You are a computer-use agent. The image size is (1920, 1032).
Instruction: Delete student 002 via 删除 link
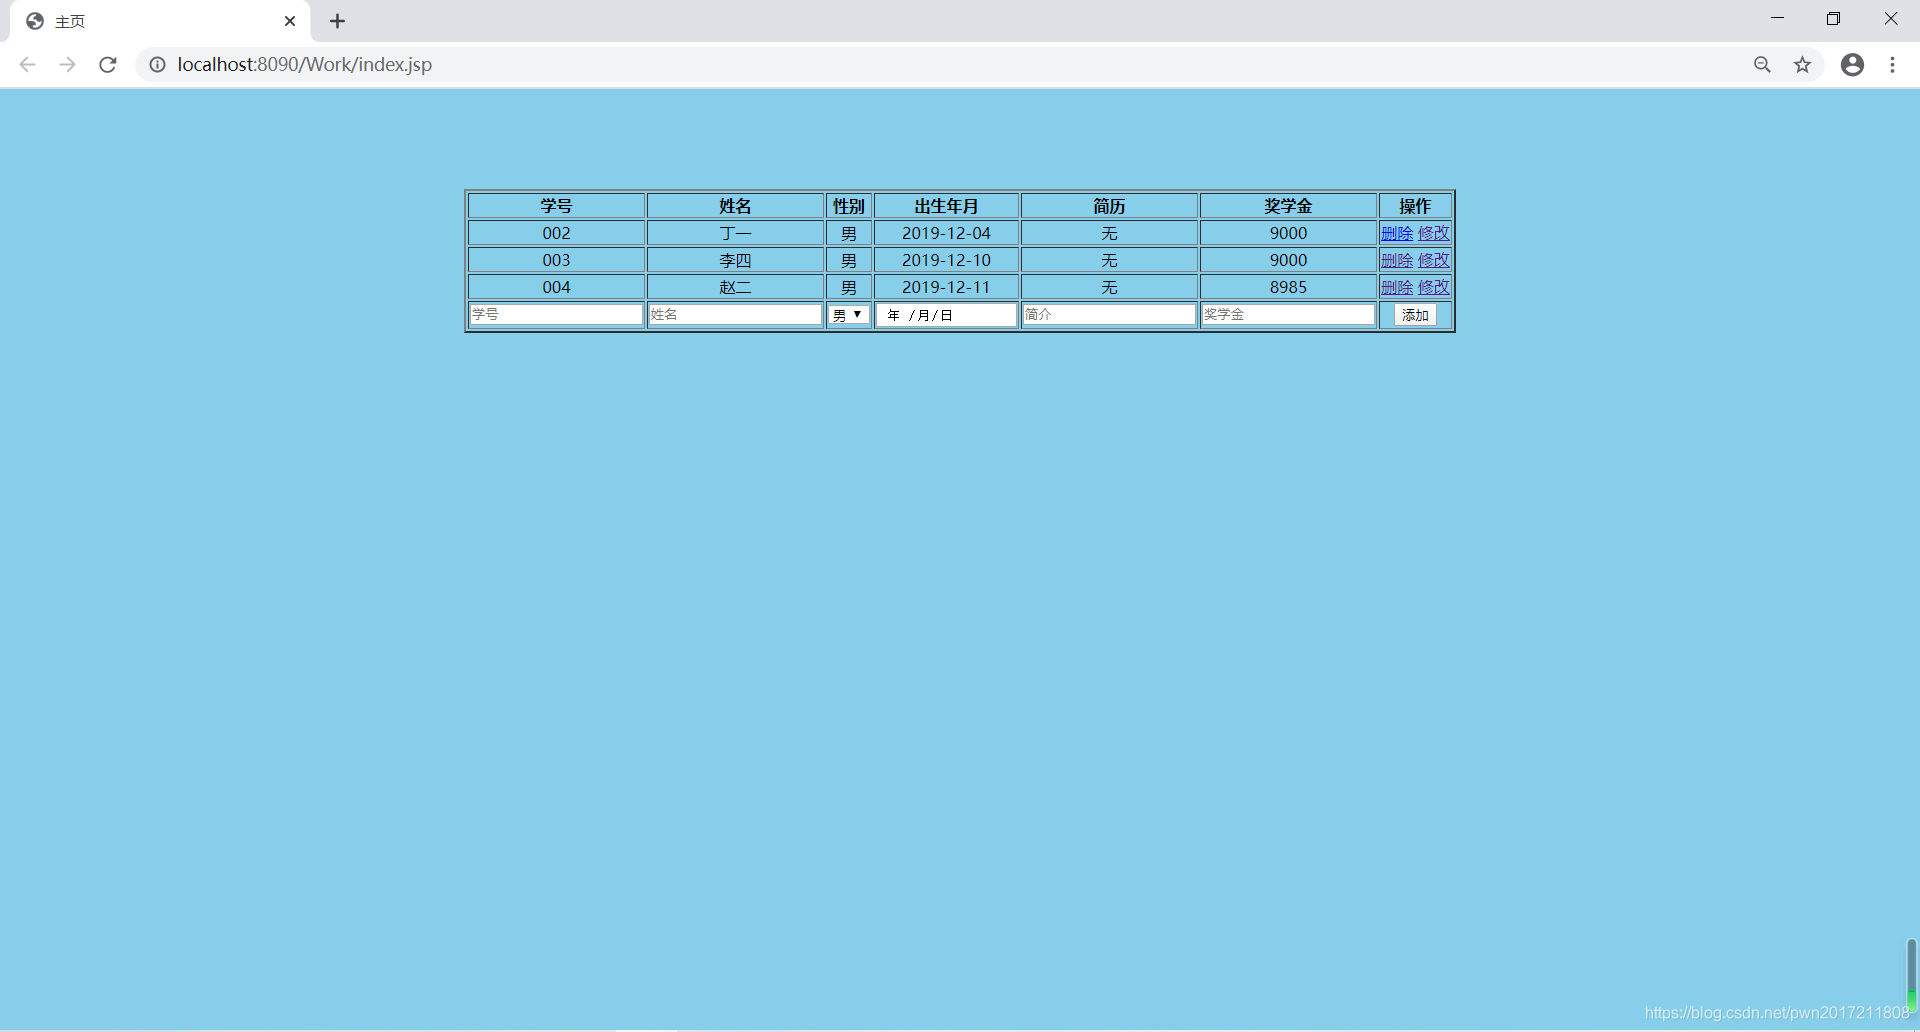pyautogui.click(x=1397, y=233)
